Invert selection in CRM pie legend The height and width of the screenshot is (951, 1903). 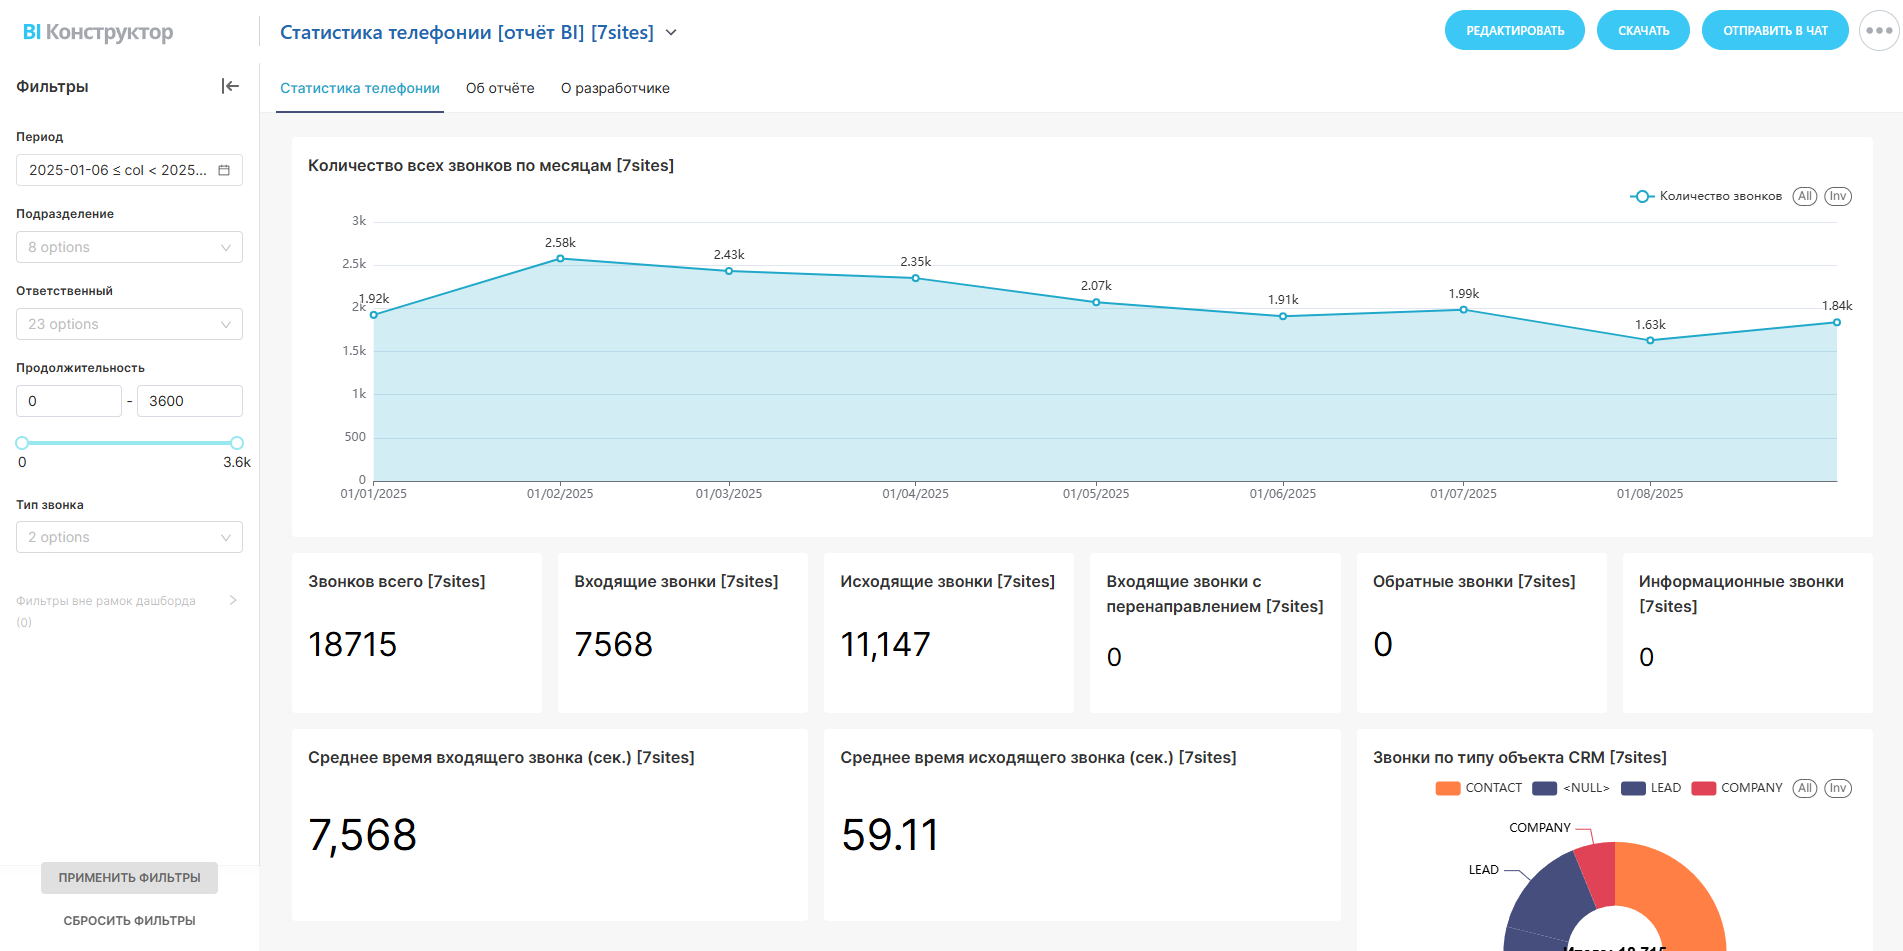click(1837, 788)
